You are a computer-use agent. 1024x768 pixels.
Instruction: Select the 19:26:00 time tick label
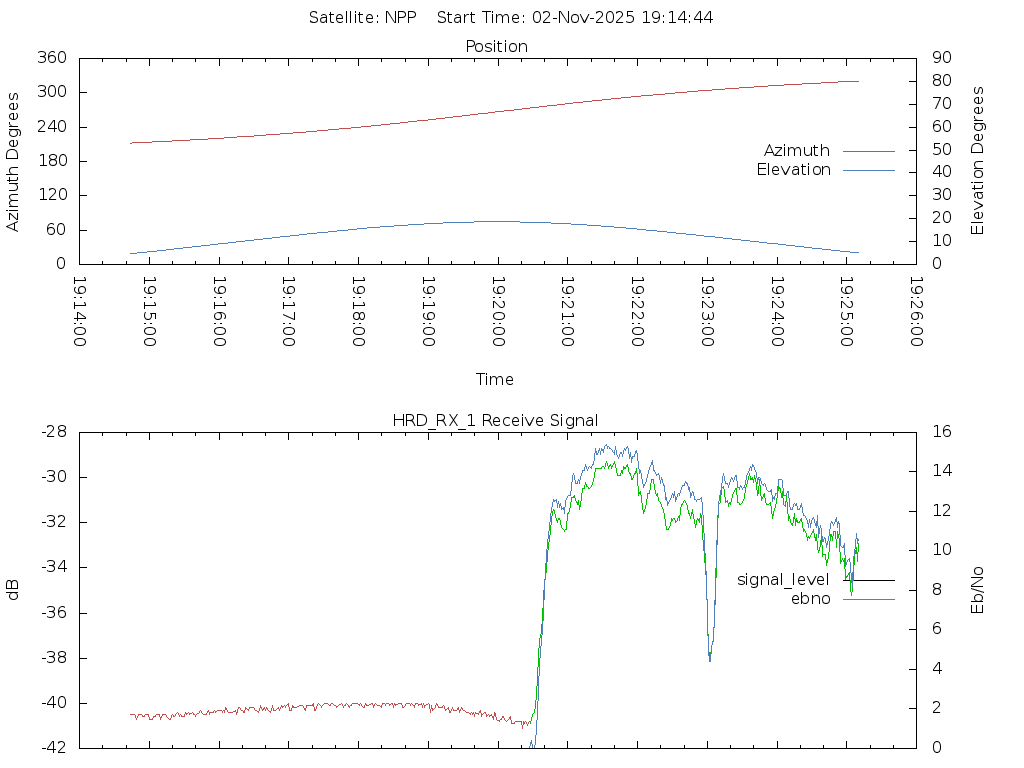tap(915, 312)
